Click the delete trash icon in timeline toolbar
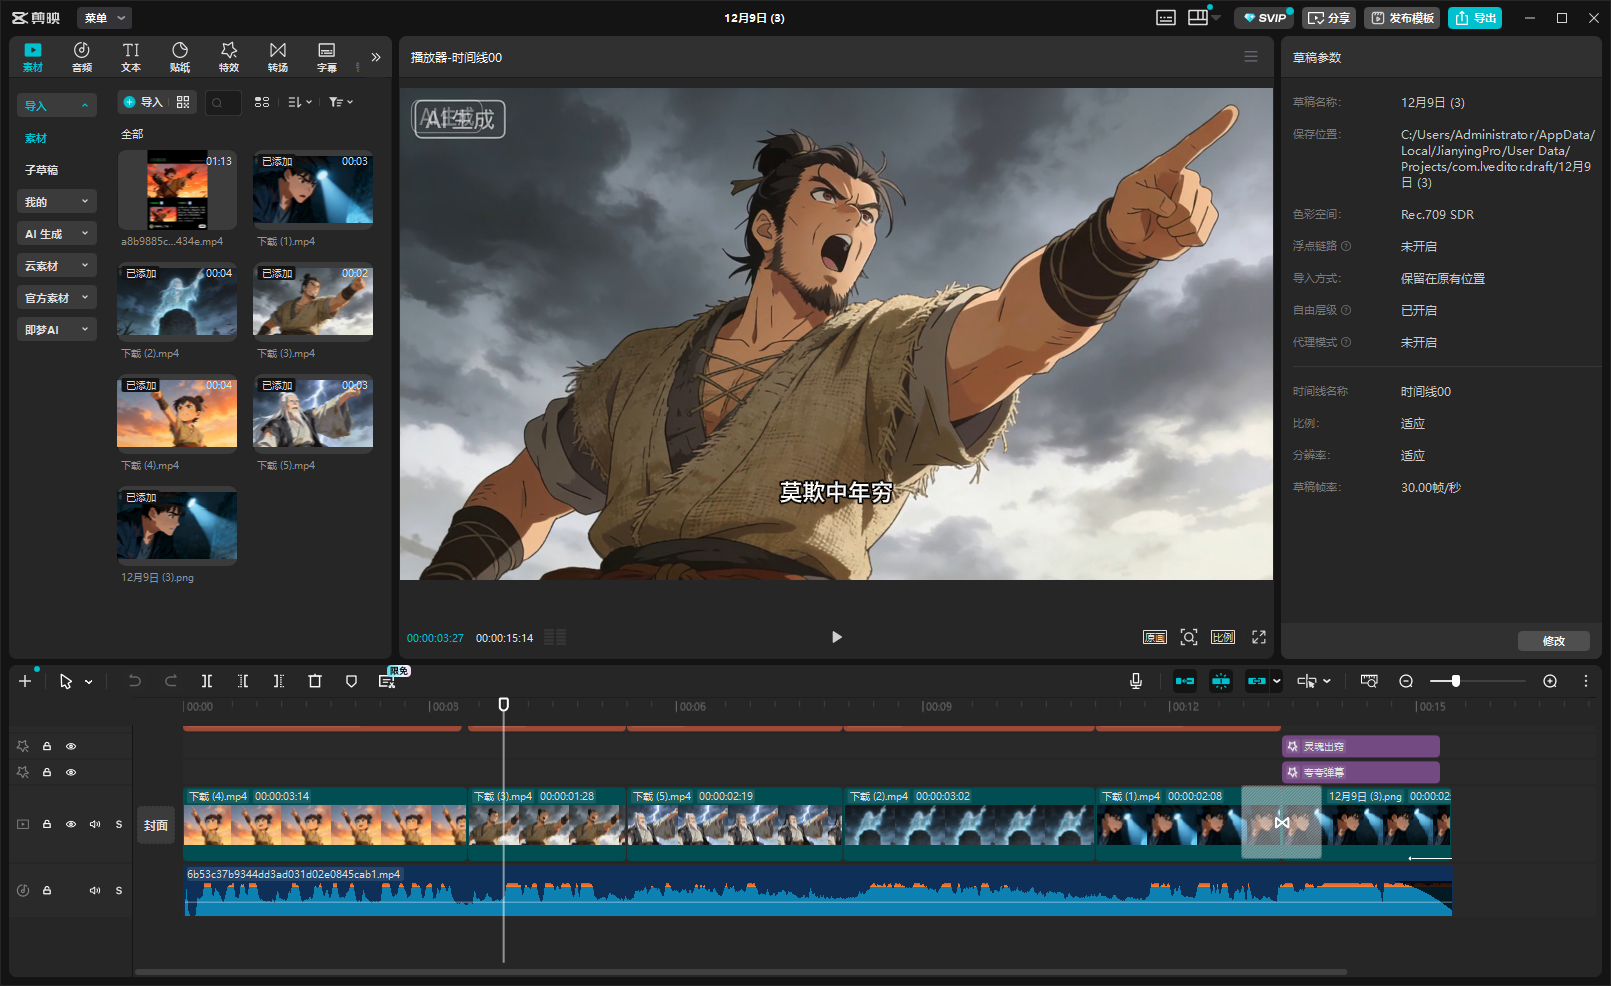This screenshot has width=1611, height=986. pyautogui.click(x=315, y=681)
